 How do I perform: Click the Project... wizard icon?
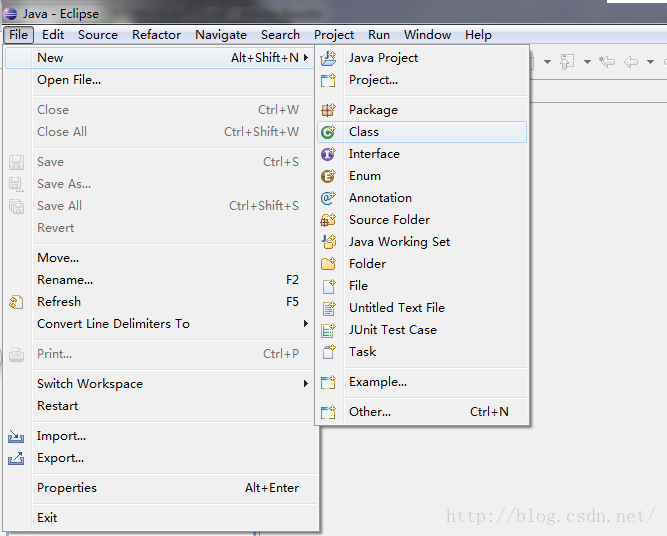coord(328,80)
